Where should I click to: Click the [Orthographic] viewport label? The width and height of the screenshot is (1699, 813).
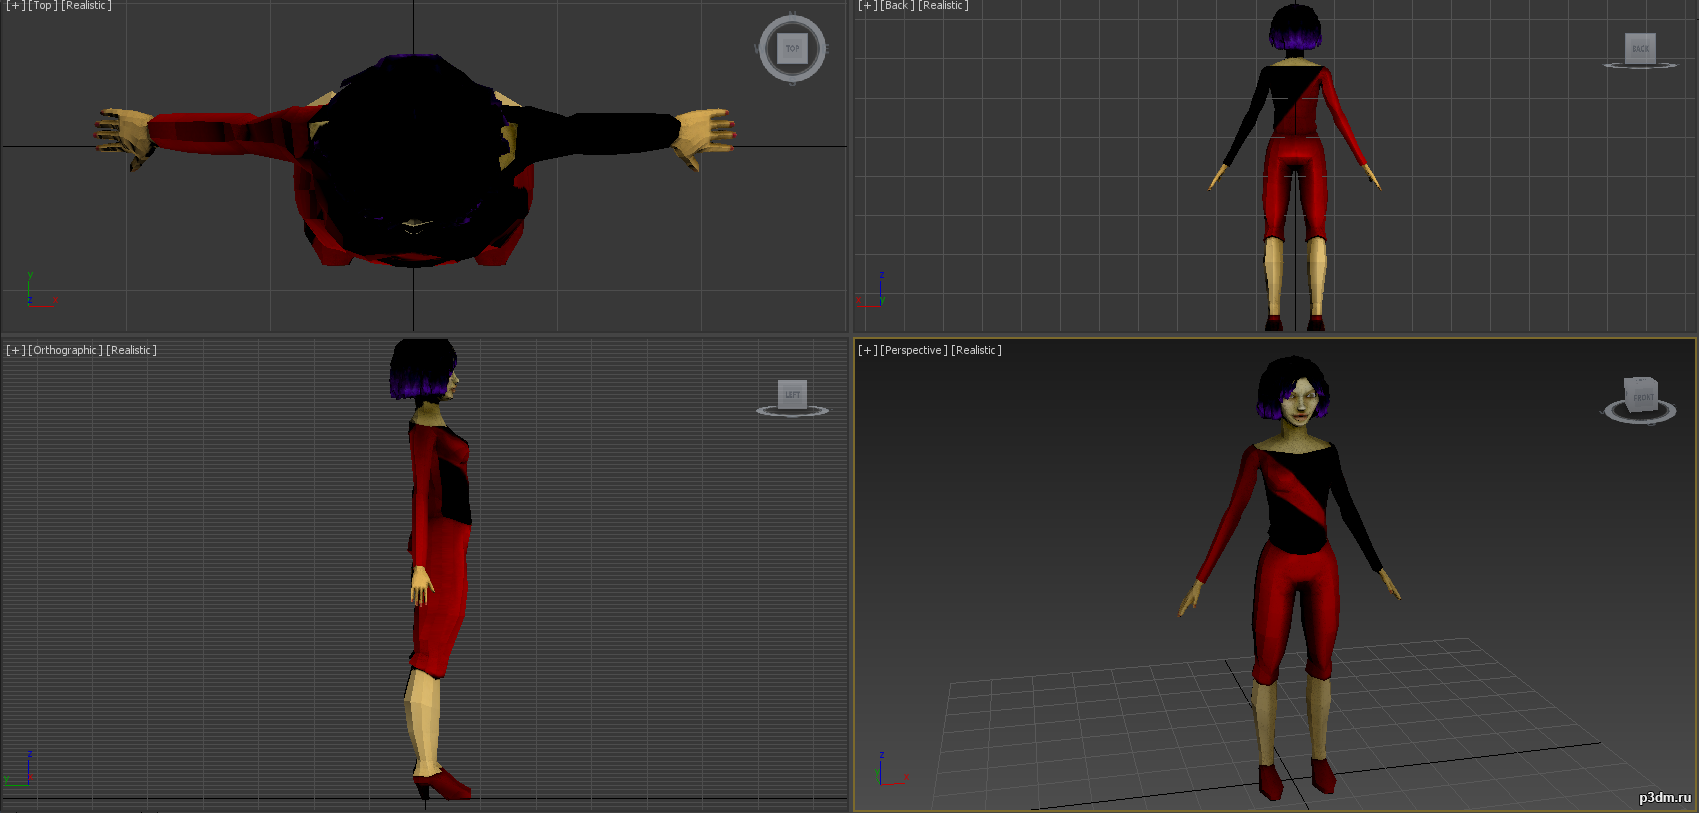(65, 350)
